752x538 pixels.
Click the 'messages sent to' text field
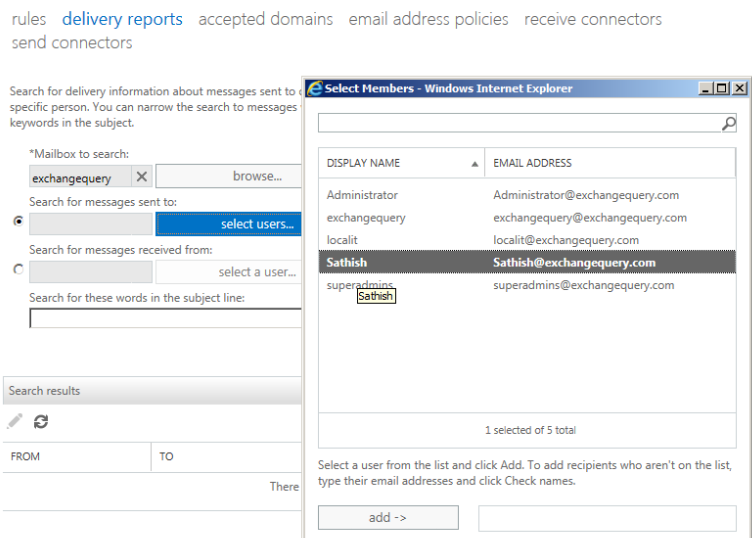91,224
